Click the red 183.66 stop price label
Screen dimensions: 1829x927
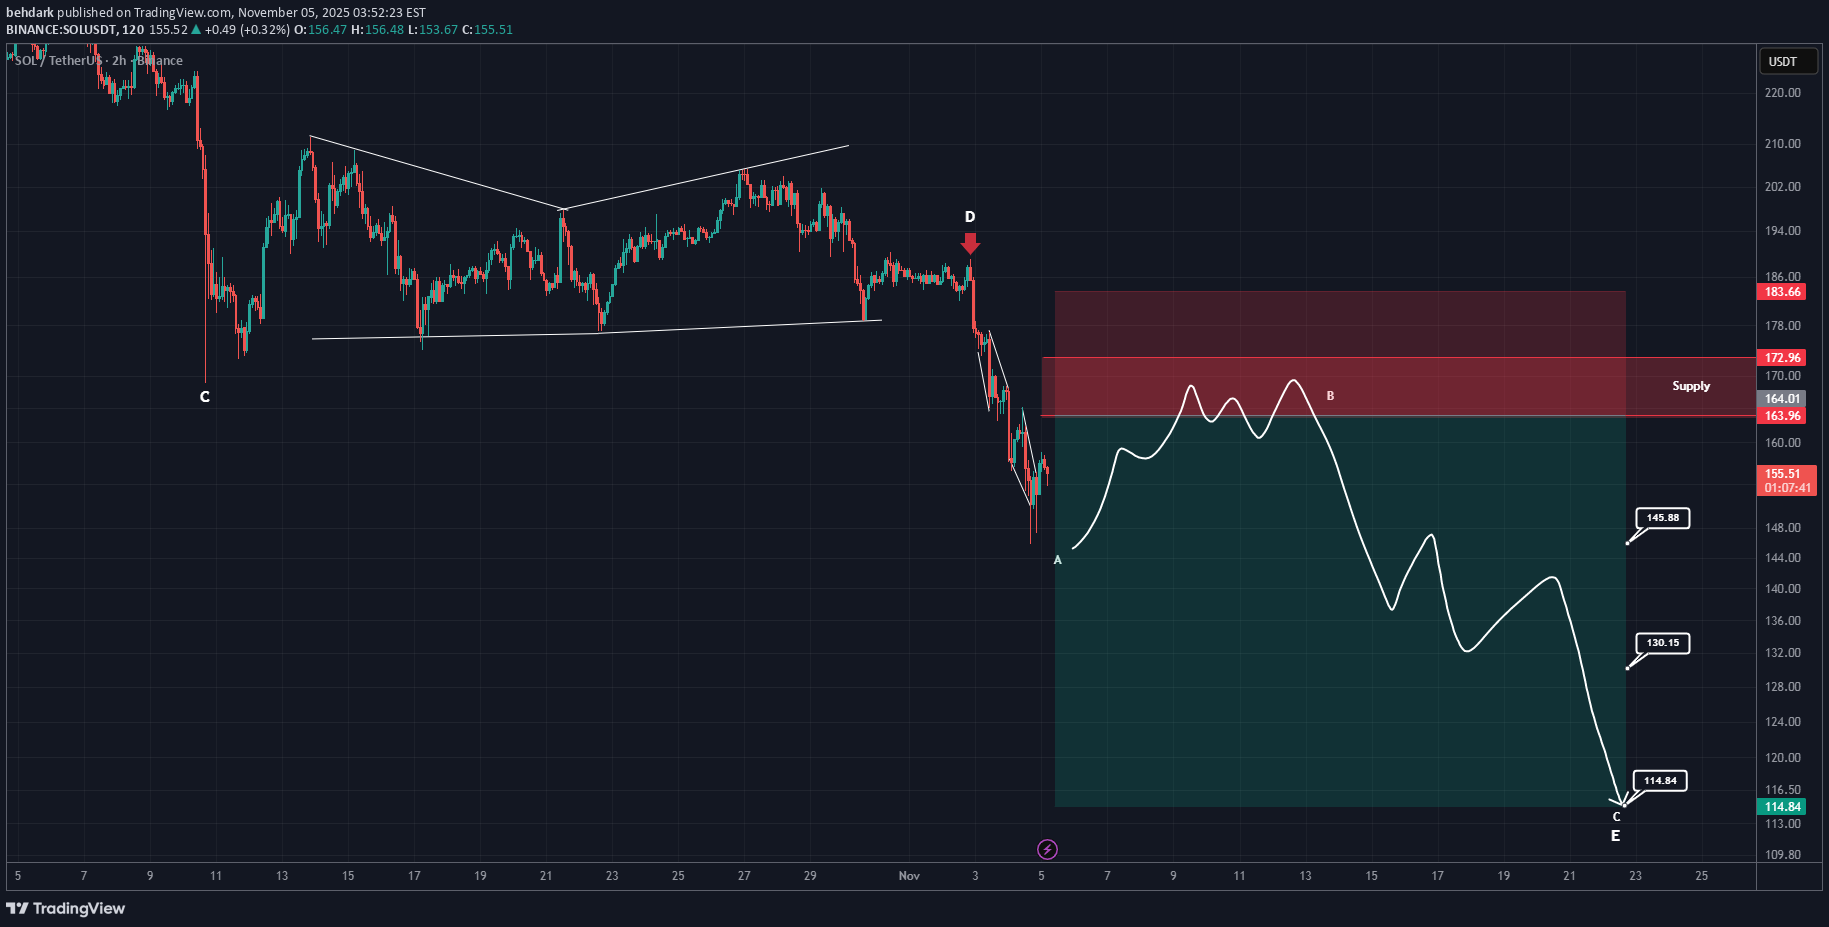pos(1781,292)
